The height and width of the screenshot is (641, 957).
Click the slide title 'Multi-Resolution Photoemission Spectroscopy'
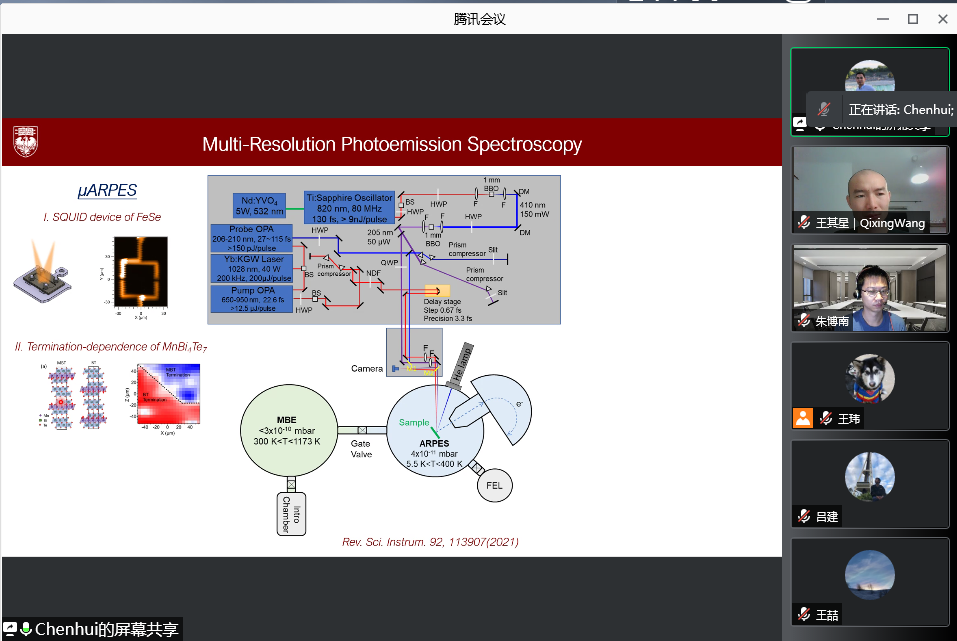(391, 144)
